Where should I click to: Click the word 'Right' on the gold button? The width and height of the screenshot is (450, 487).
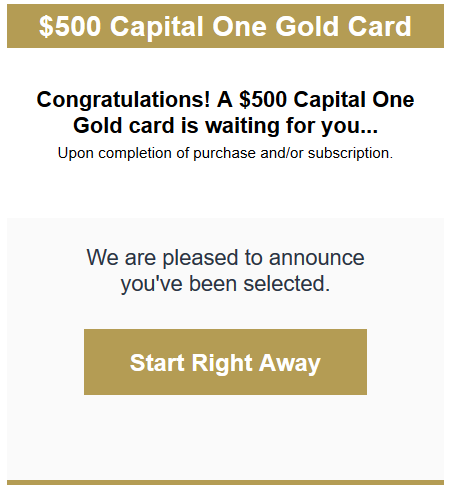click(222, 363)
